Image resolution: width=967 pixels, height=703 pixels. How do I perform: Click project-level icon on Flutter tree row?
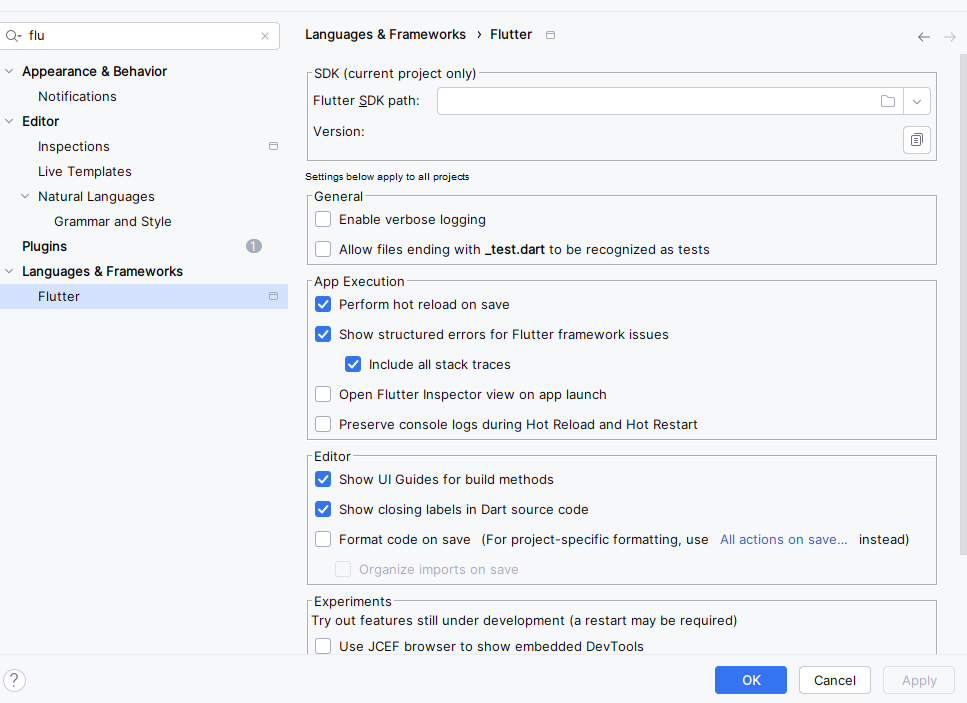click(273, 296)
